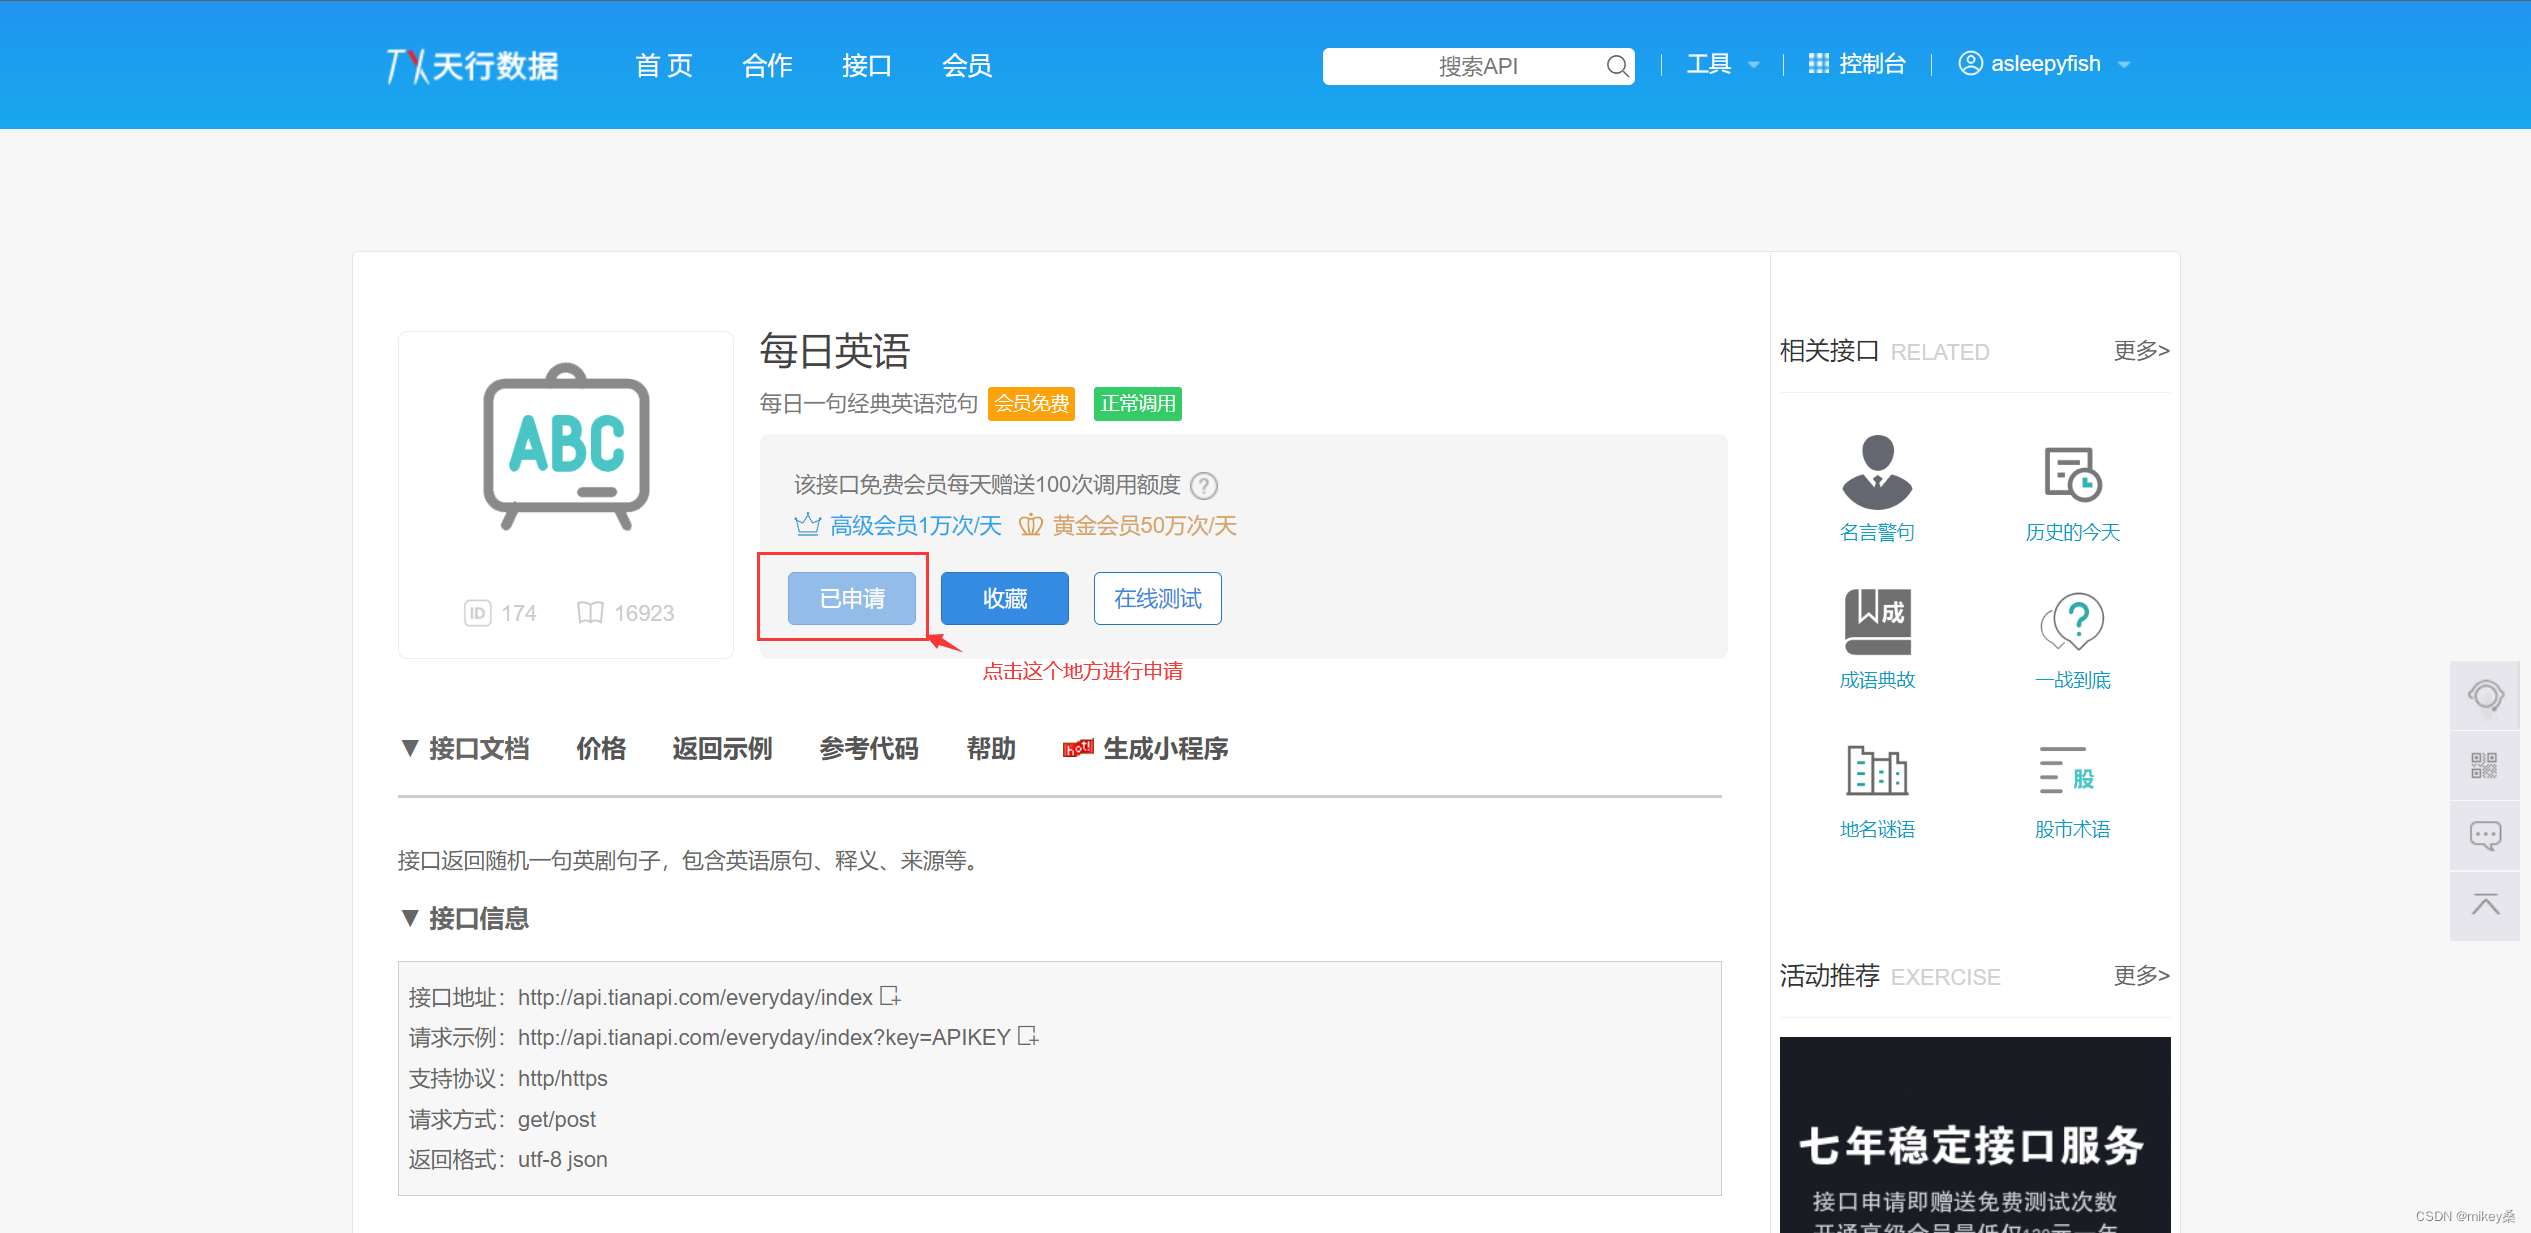Click the search magnifier icon

(1616, 66)
